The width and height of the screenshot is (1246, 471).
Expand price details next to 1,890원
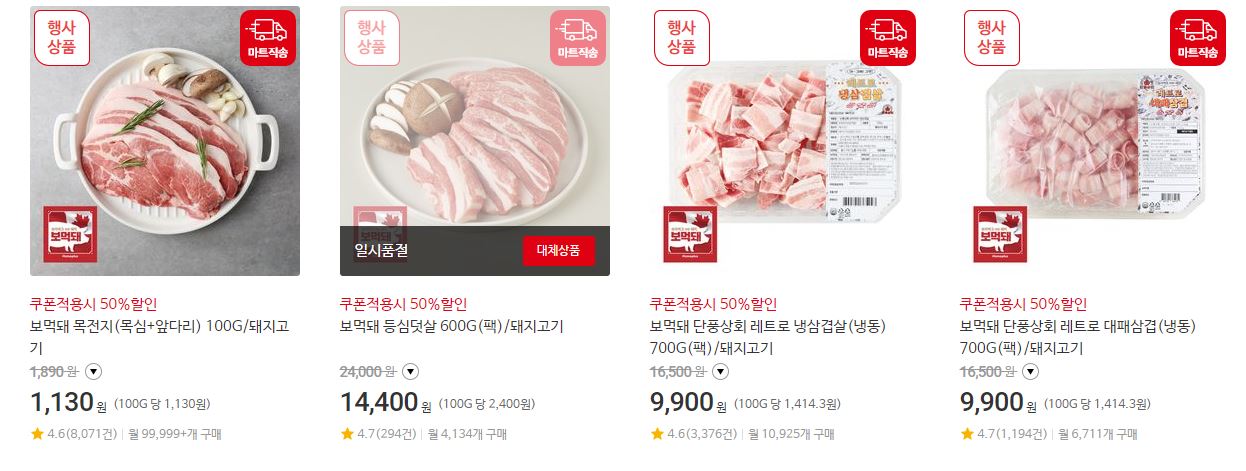94,372
